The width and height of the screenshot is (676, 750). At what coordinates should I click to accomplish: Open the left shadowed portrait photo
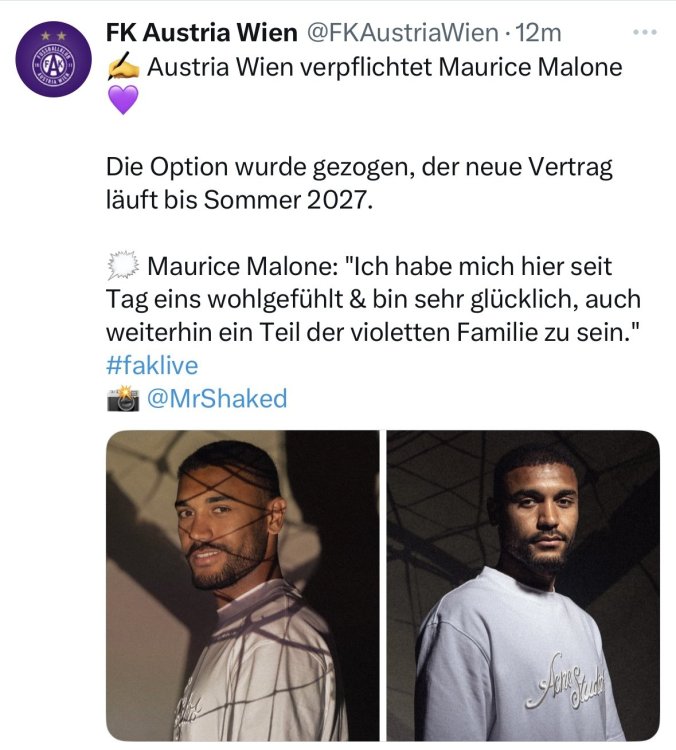242,585
